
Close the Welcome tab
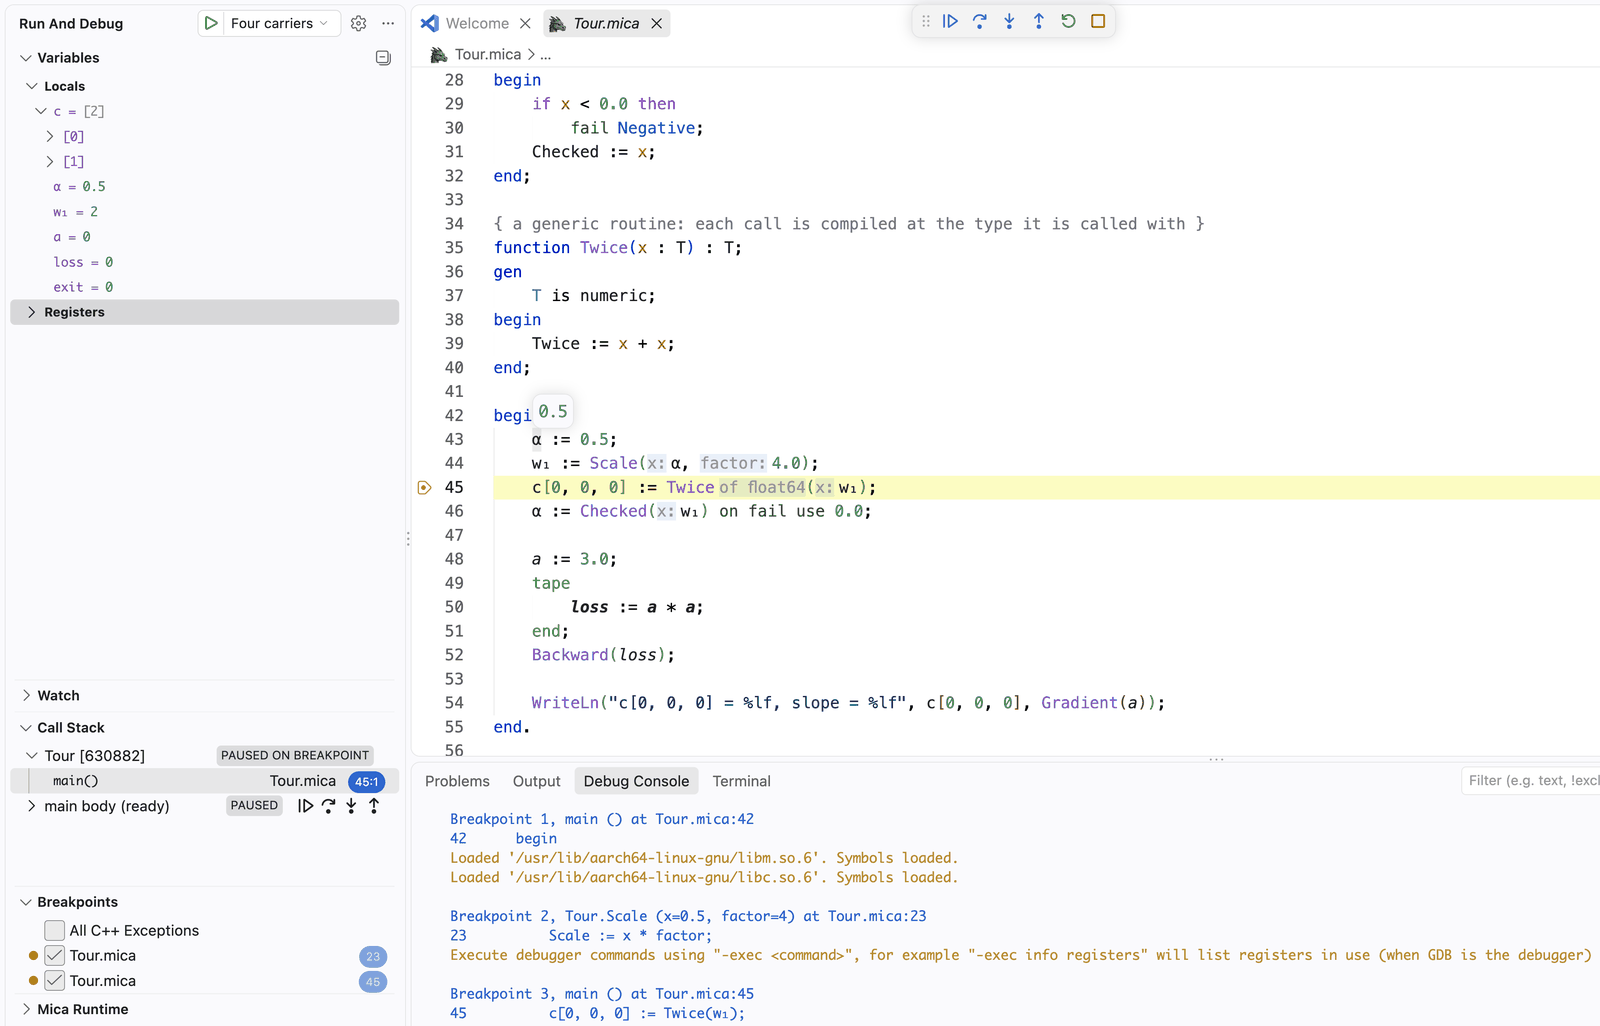[525, 23]
